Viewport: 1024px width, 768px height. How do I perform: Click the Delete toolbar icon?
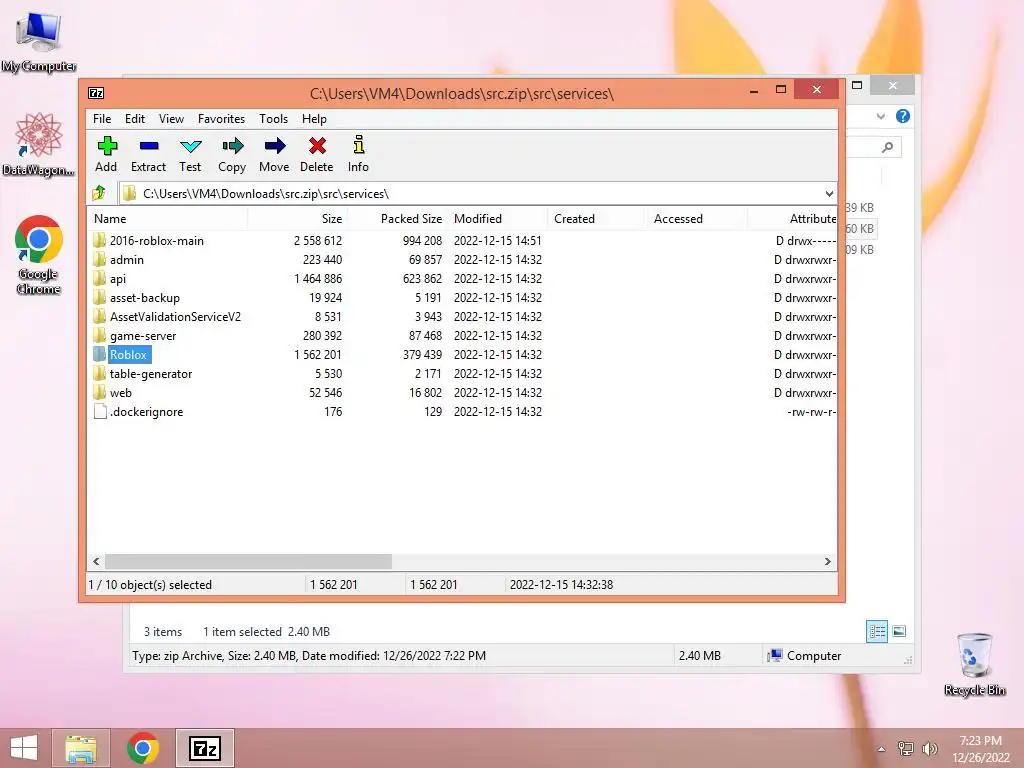(x=317, y=146)
